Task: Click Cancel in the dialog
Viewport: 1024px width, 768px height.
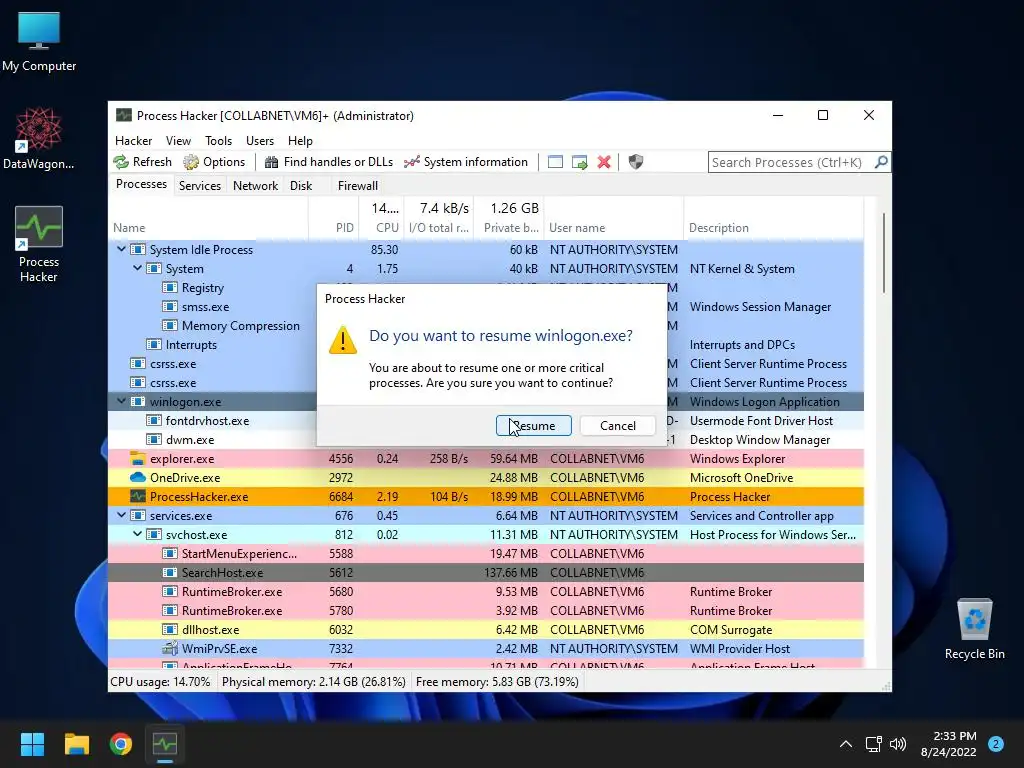Action: coord(618,426)
